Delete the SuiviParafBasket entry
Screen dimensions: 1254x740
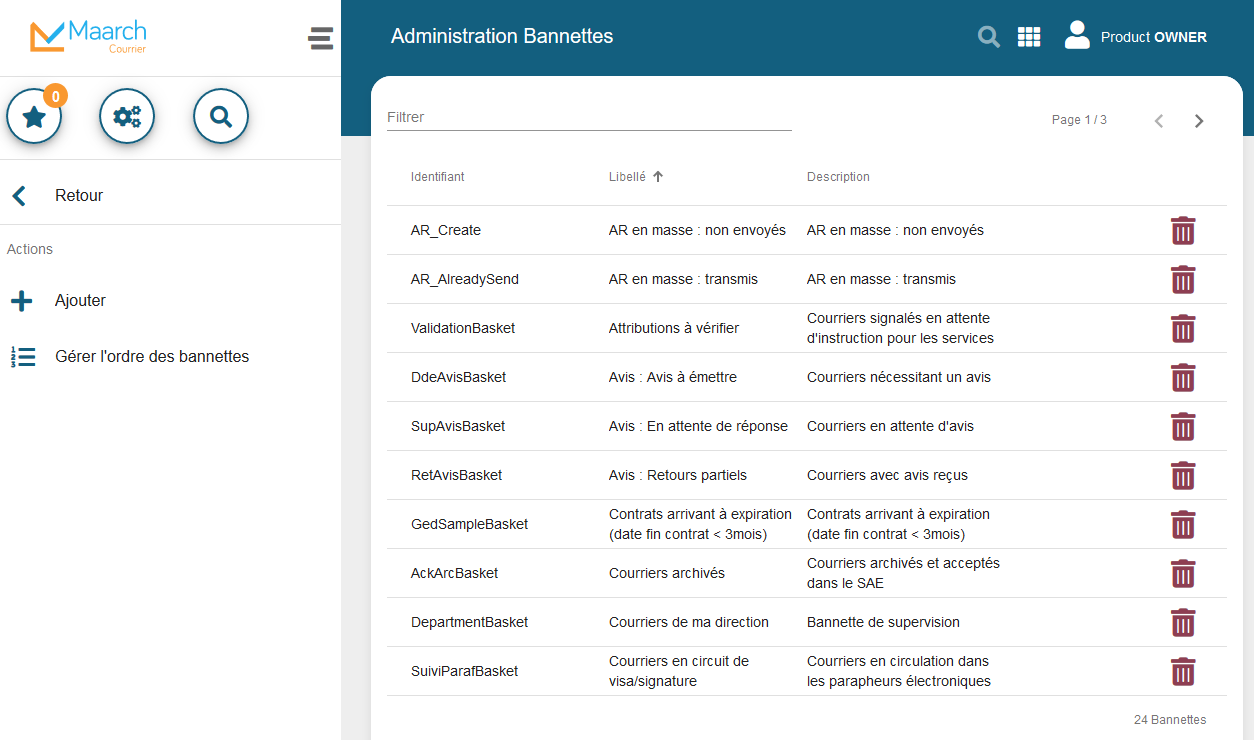1183,672
